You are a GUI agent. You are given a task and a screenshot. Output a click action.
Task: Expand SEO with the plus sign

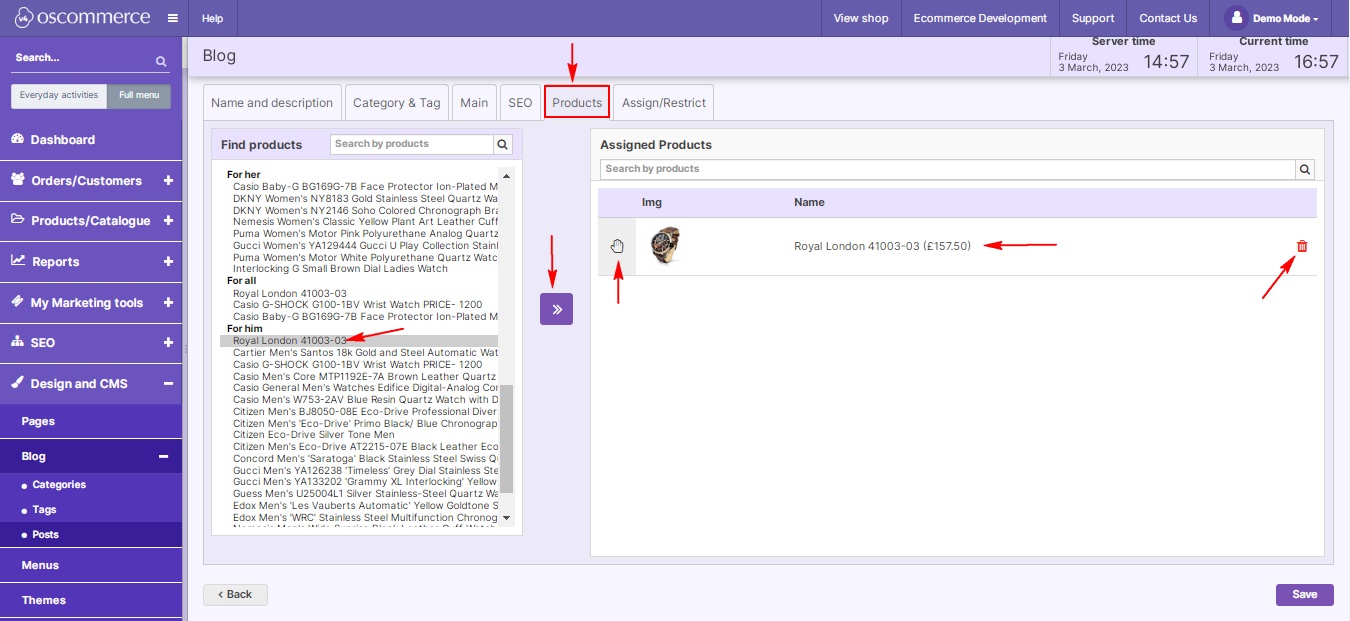pos(168,343)
